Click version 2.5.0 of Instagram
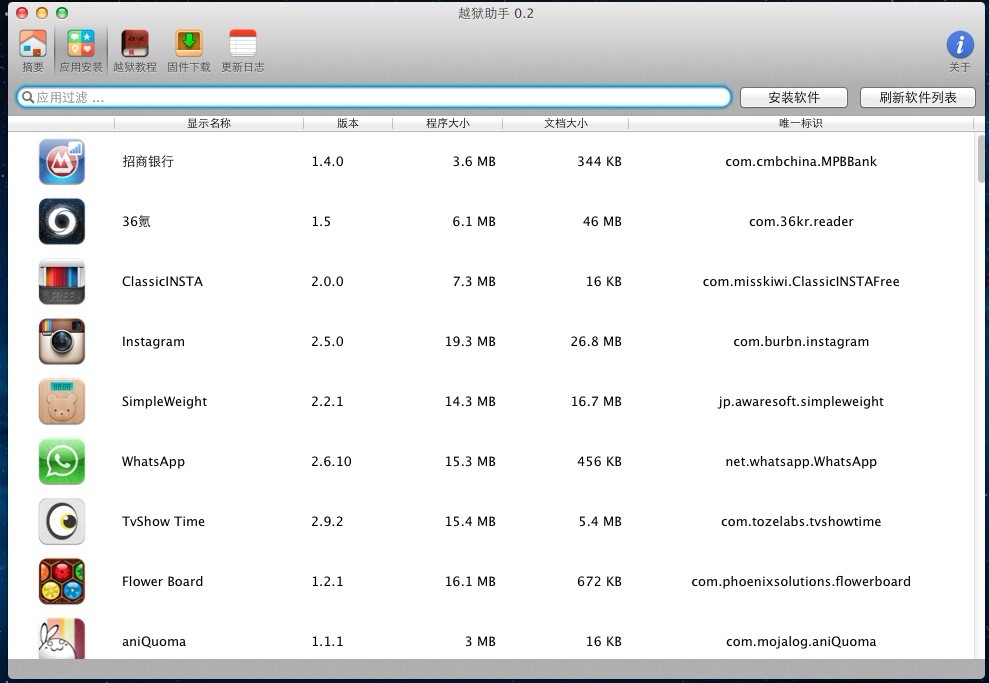This screenshot has width=989, height=683. point(327,341)
